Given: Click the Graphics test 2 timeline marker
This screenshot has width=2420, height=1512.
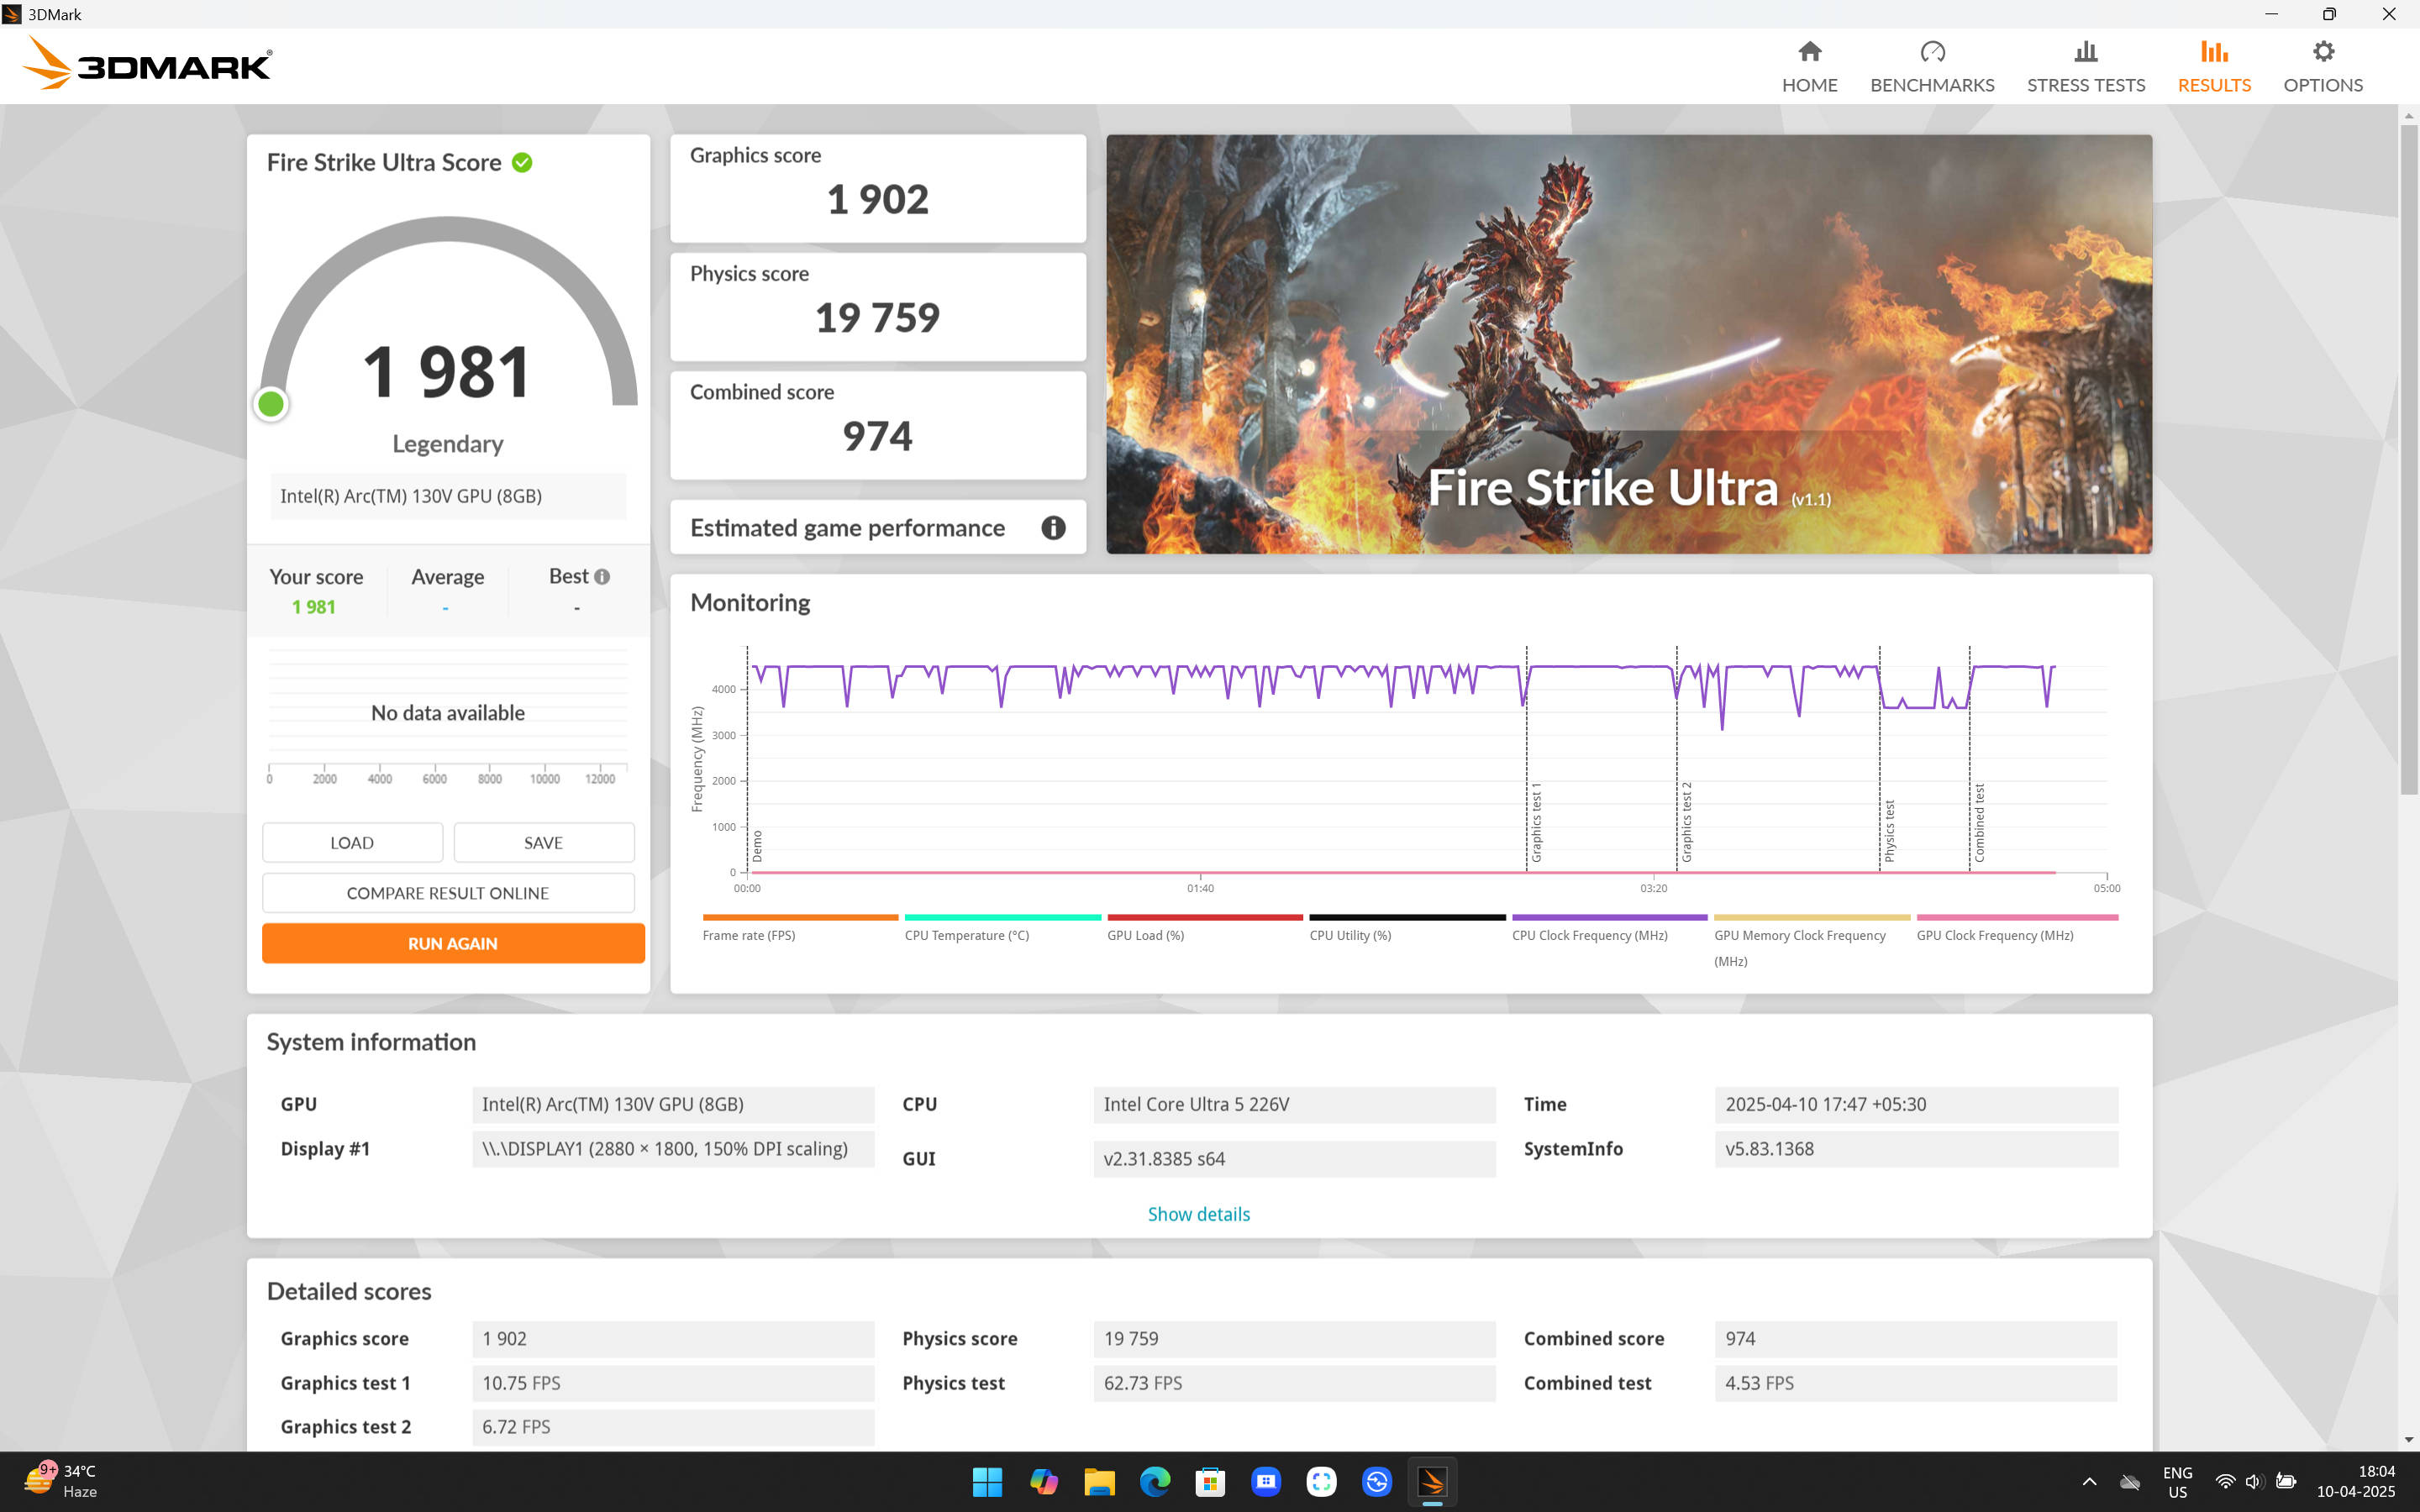Looking at the screenshot, I should click(x=1686, y=822).
